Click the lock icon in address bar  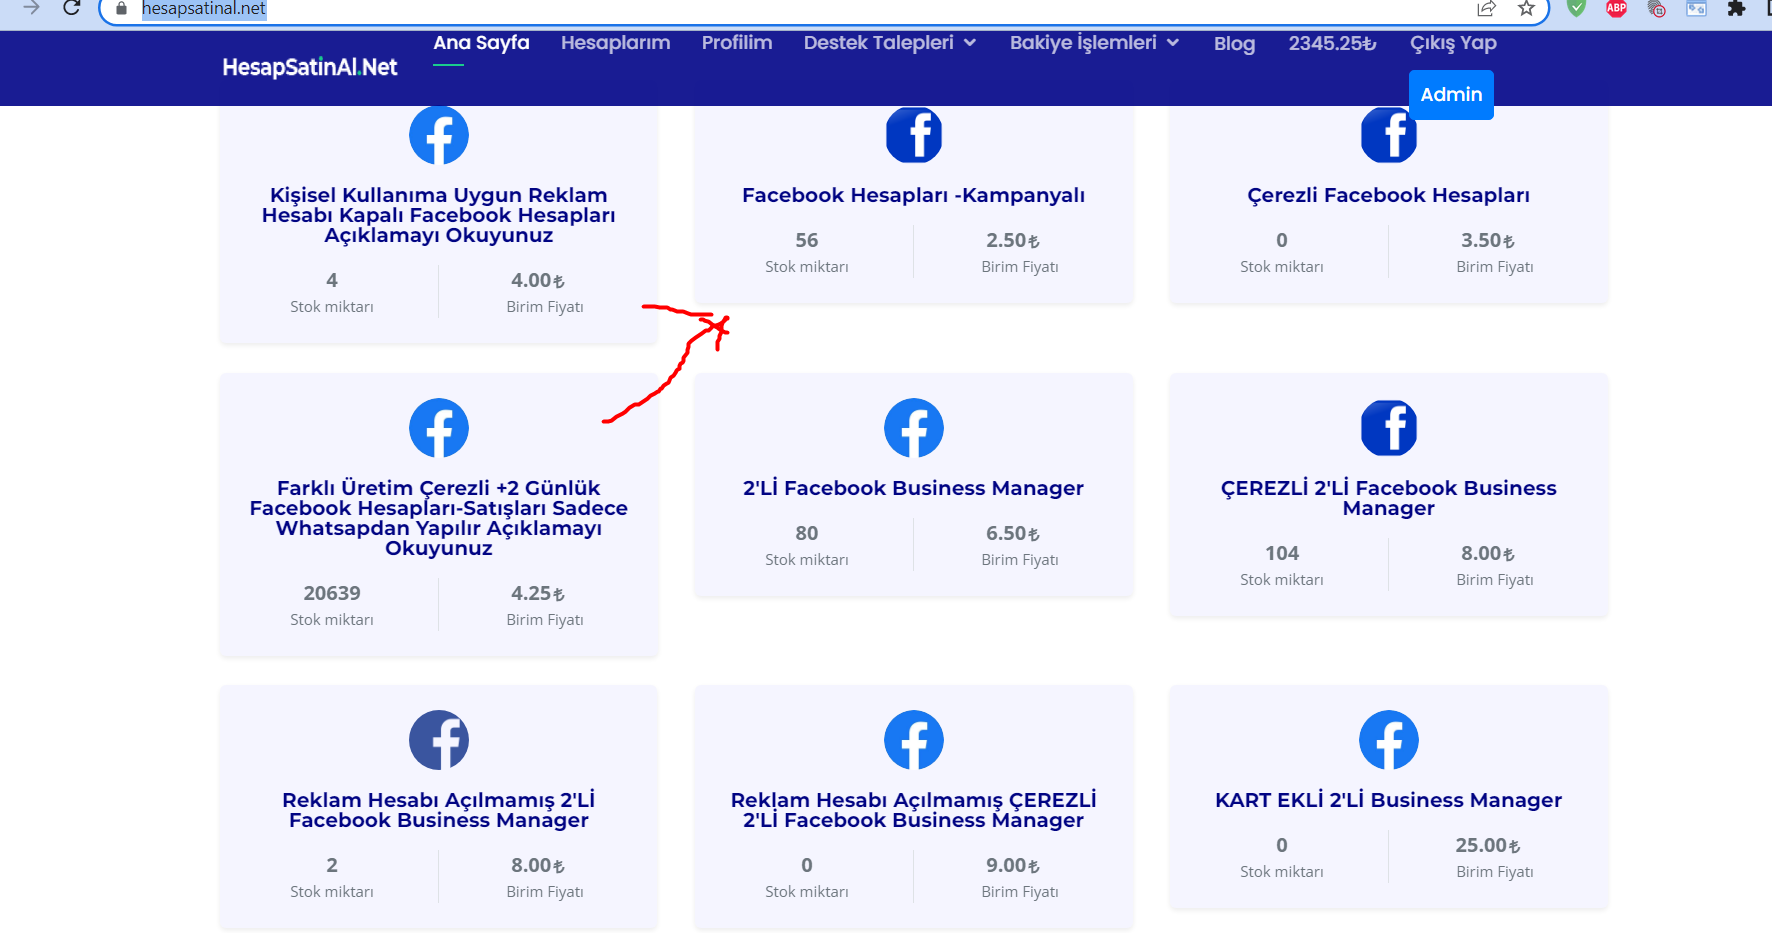click(122, 9)
